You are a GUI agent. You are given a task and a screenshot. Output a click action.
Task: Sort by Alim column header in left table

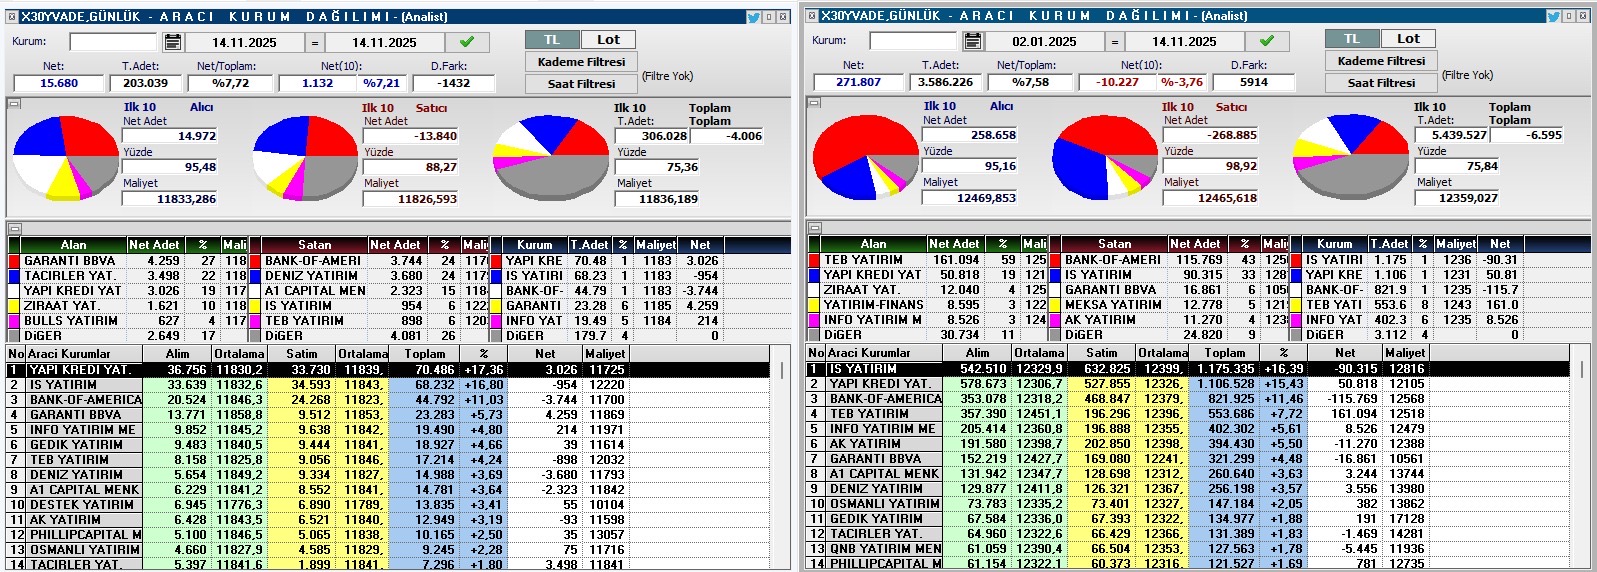(x=177, y=354)
